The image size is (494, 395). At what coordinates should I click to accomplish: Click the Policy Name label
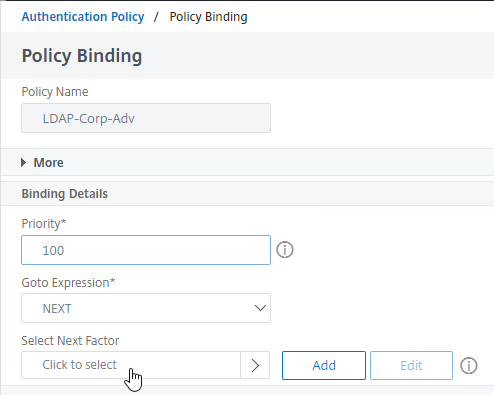55,92
